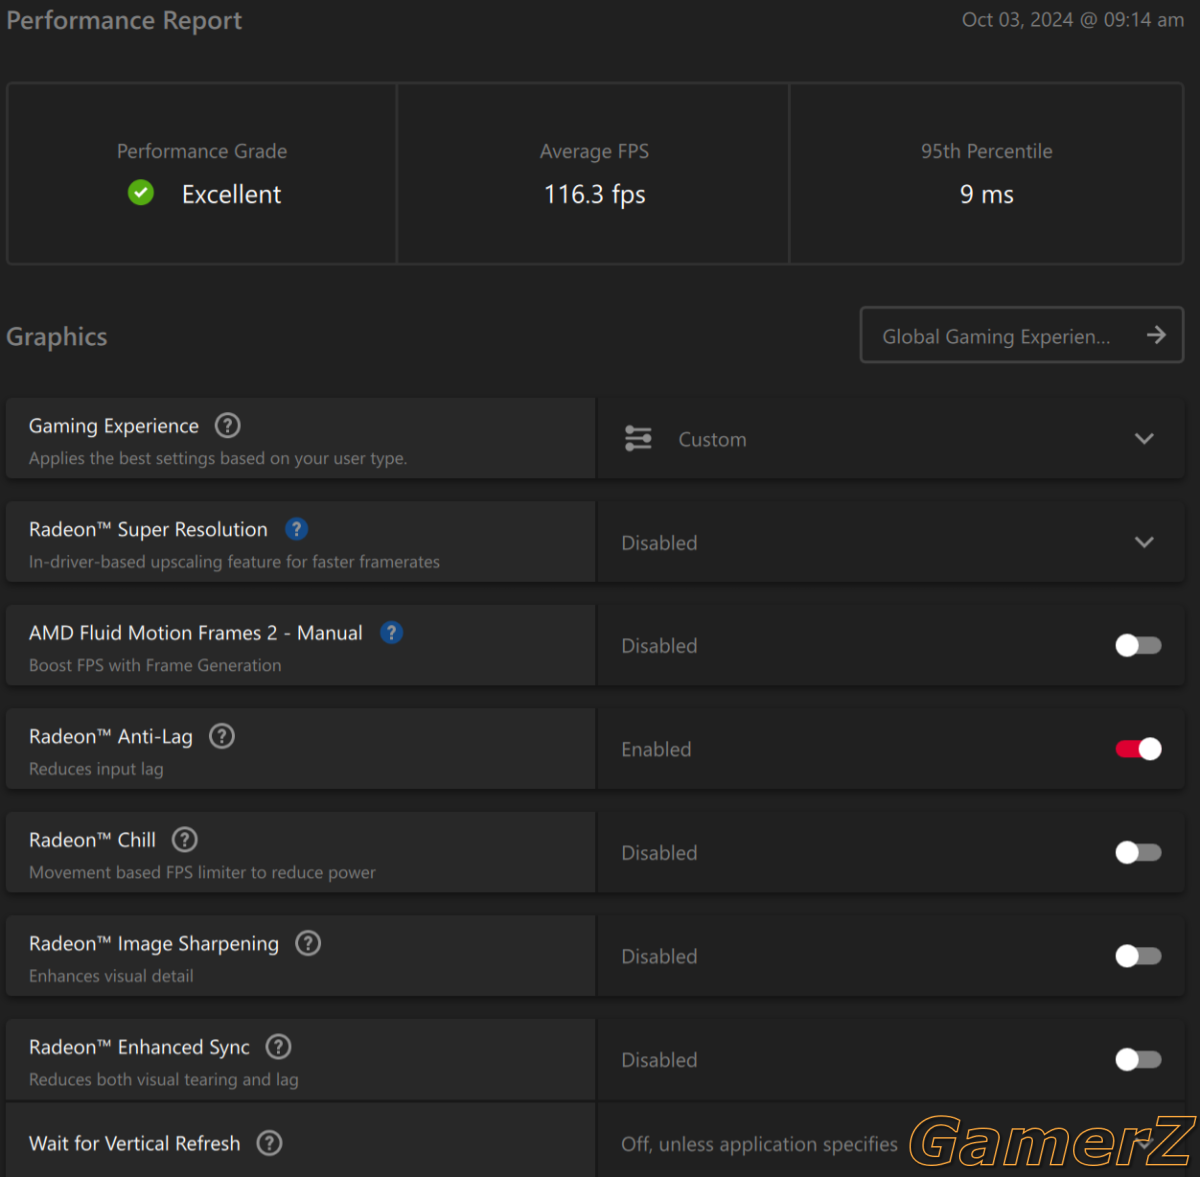Click the Wait for Vertical Refresh label
The width and height of the screenshot is (1200, 1177).
click(135, 1144)
